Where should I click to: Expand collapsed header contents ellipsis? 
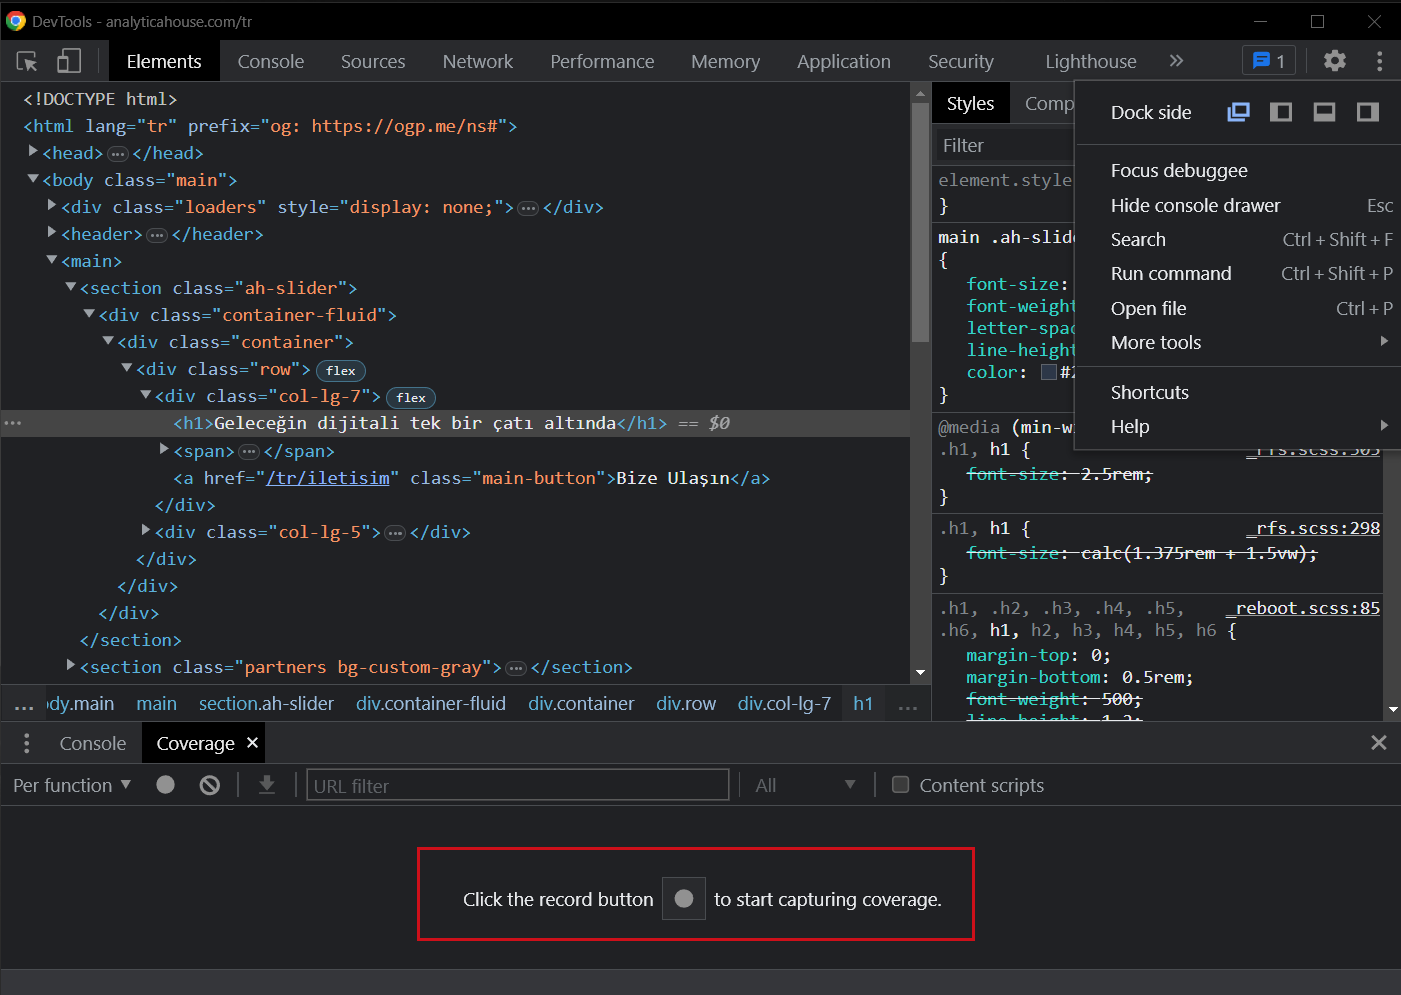point(157,235)
